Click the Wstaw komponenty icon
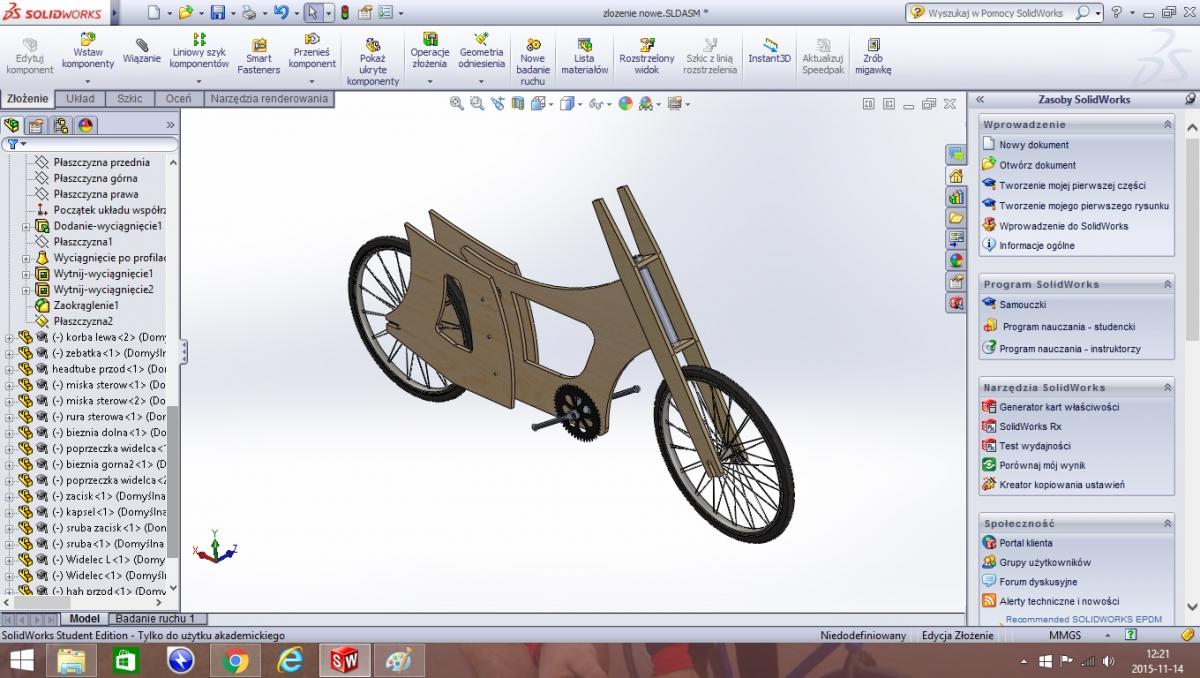Viewport: 1200px width, 678px height. [88, 40]
